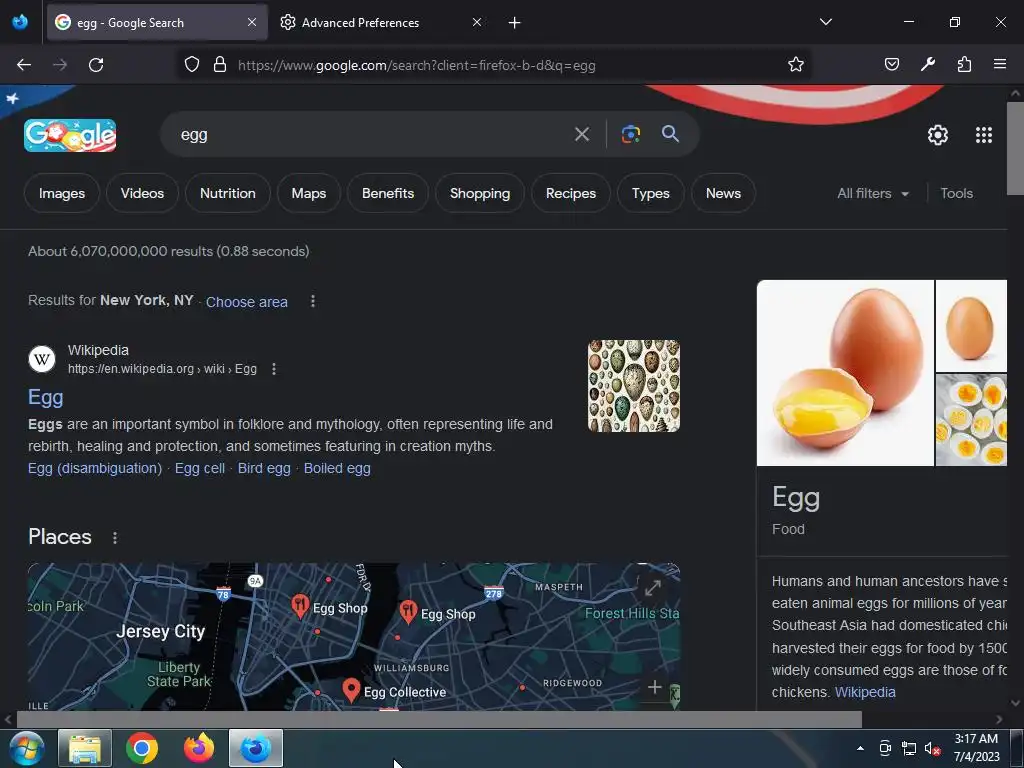Open the boiled eggs halves image
Viewport: 1024px width, 768px height.
971,420
